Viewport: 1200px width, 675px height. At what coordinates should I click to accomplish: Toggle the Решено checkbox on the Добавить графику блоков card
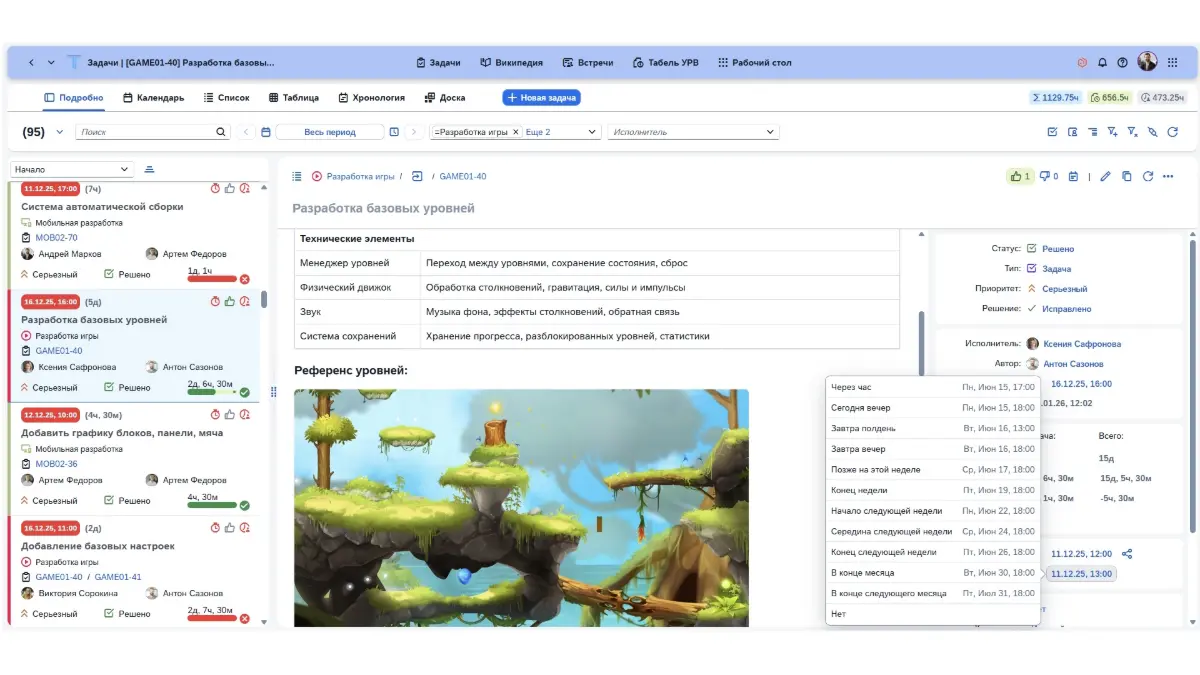[x=110, y=500]
